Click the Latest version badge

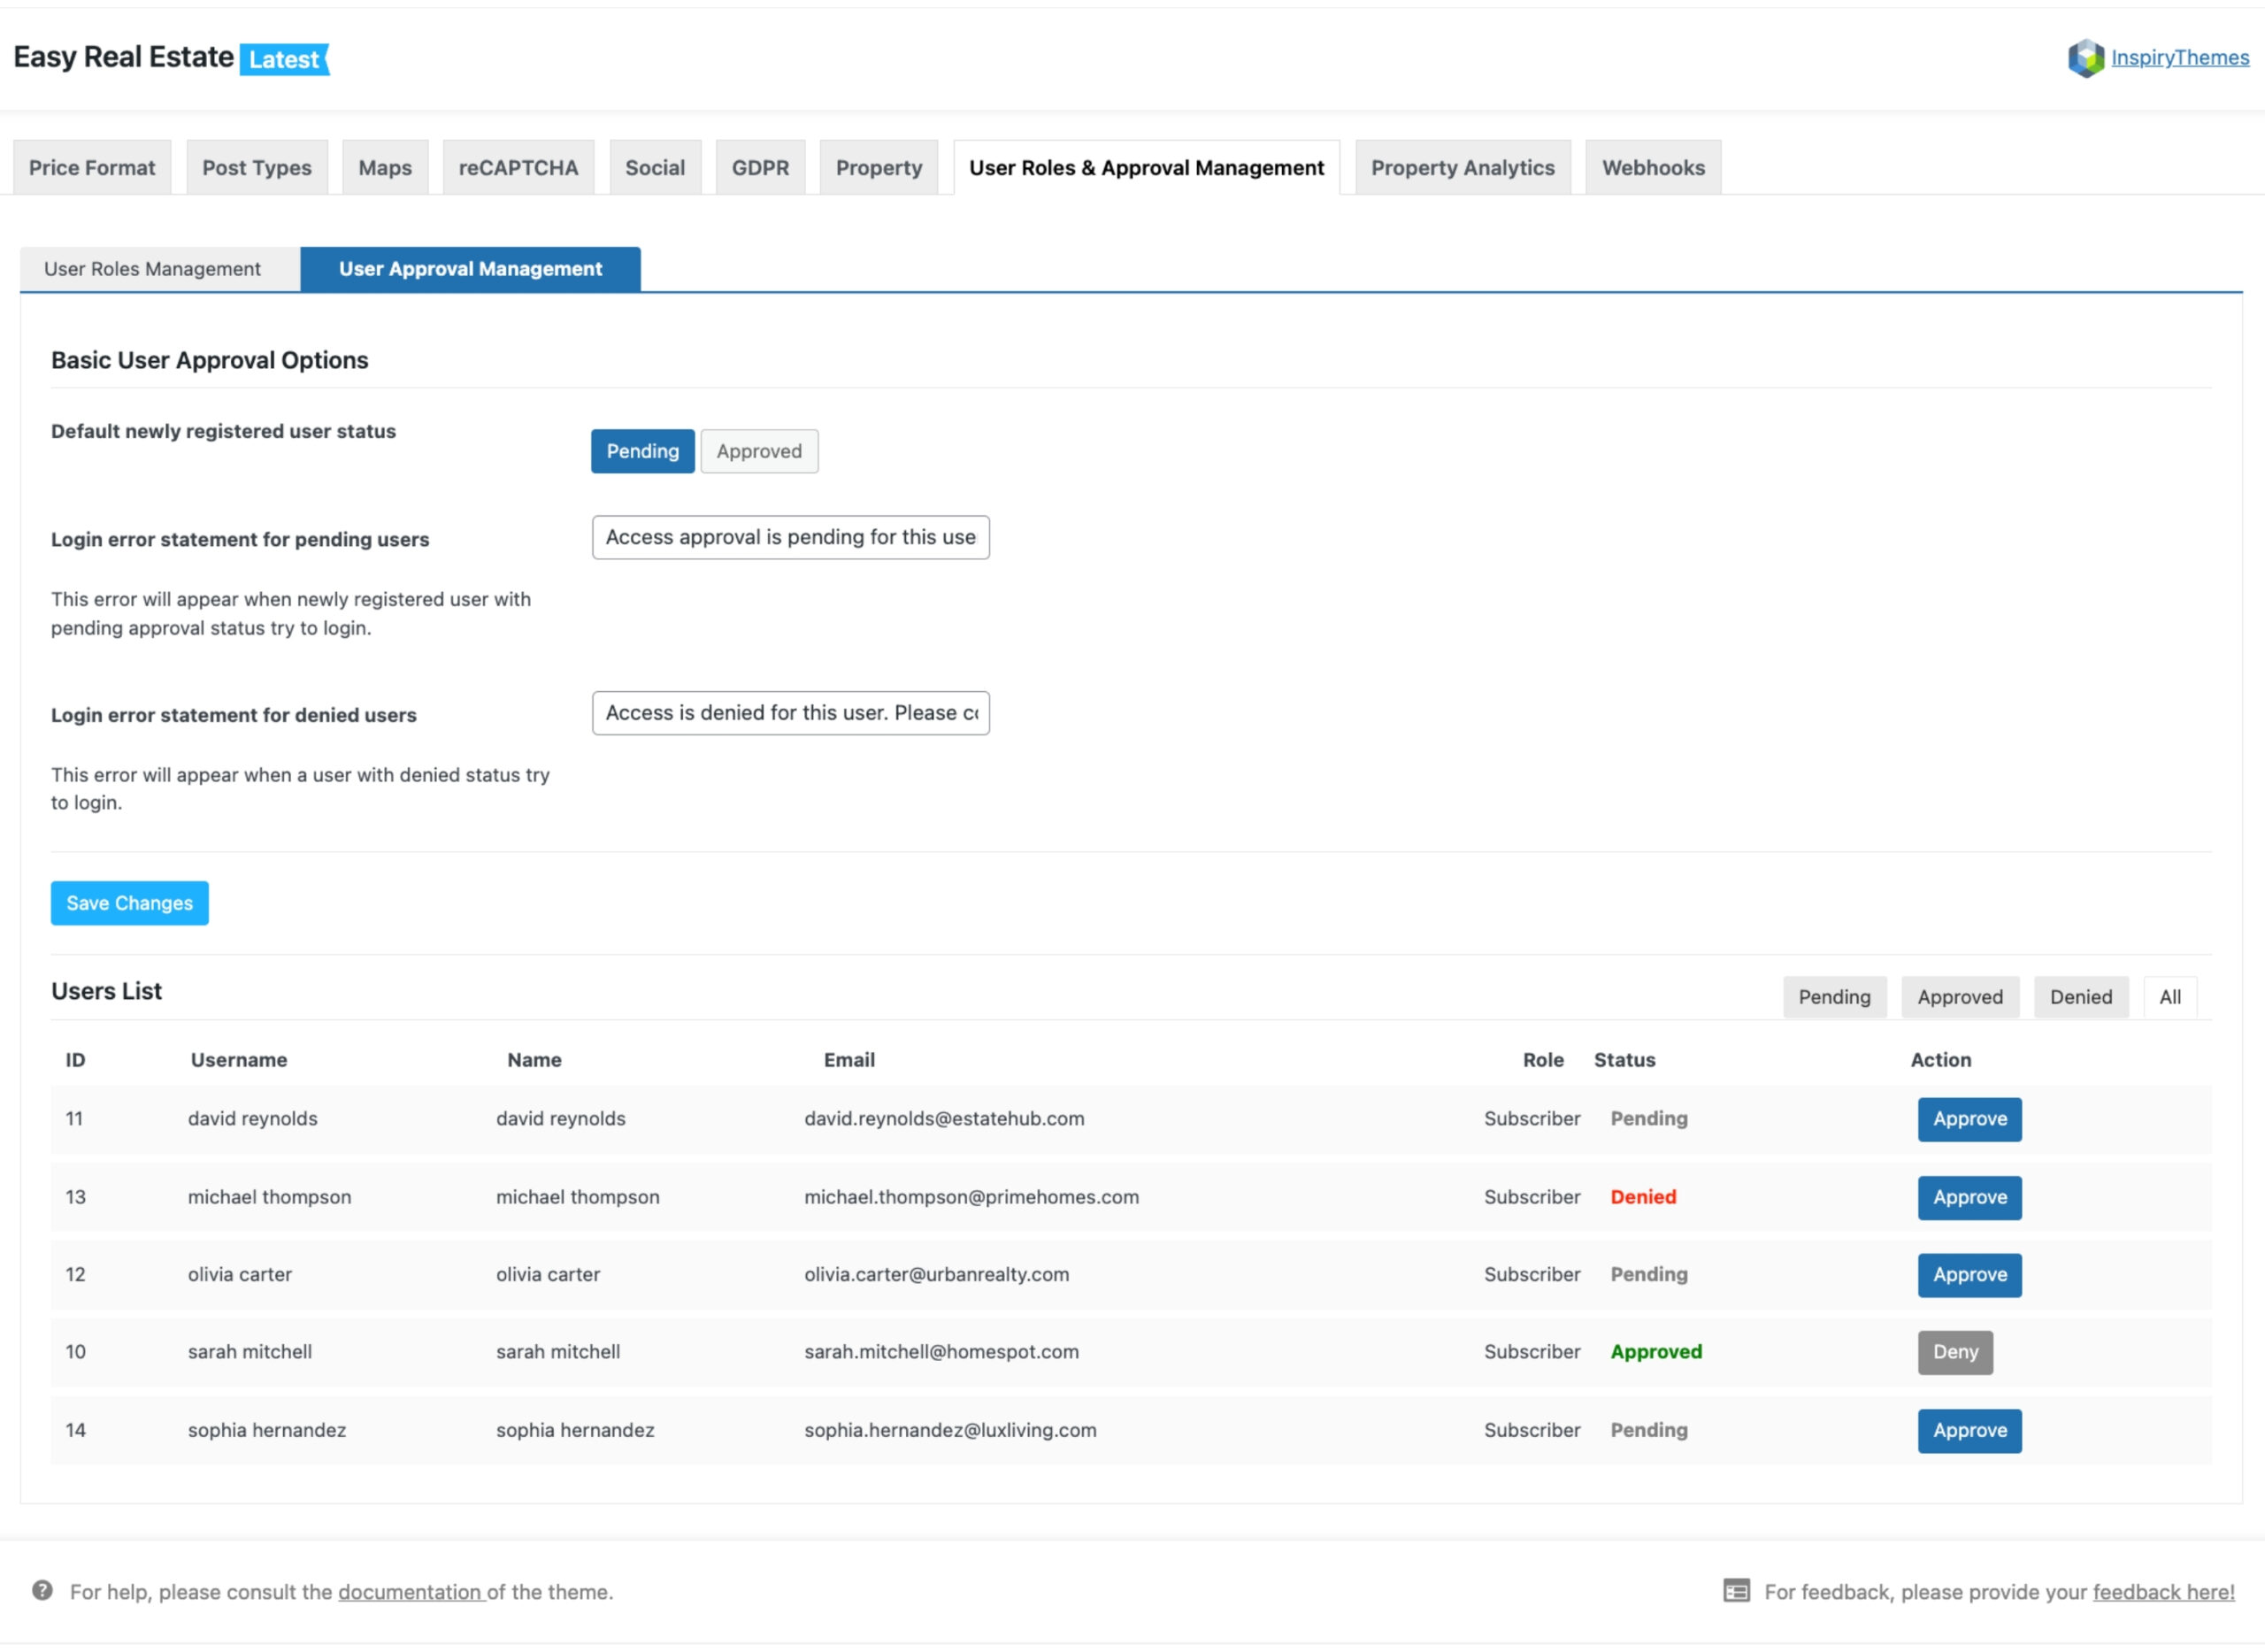pyautogui.click(x=285, y=59)
